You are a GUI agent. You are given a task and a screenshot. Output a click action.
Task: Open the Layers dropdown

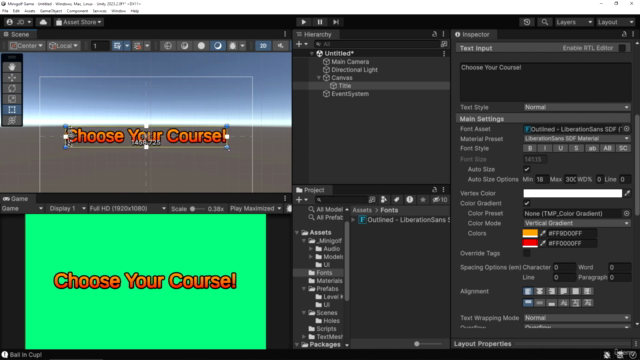[573, 22]
